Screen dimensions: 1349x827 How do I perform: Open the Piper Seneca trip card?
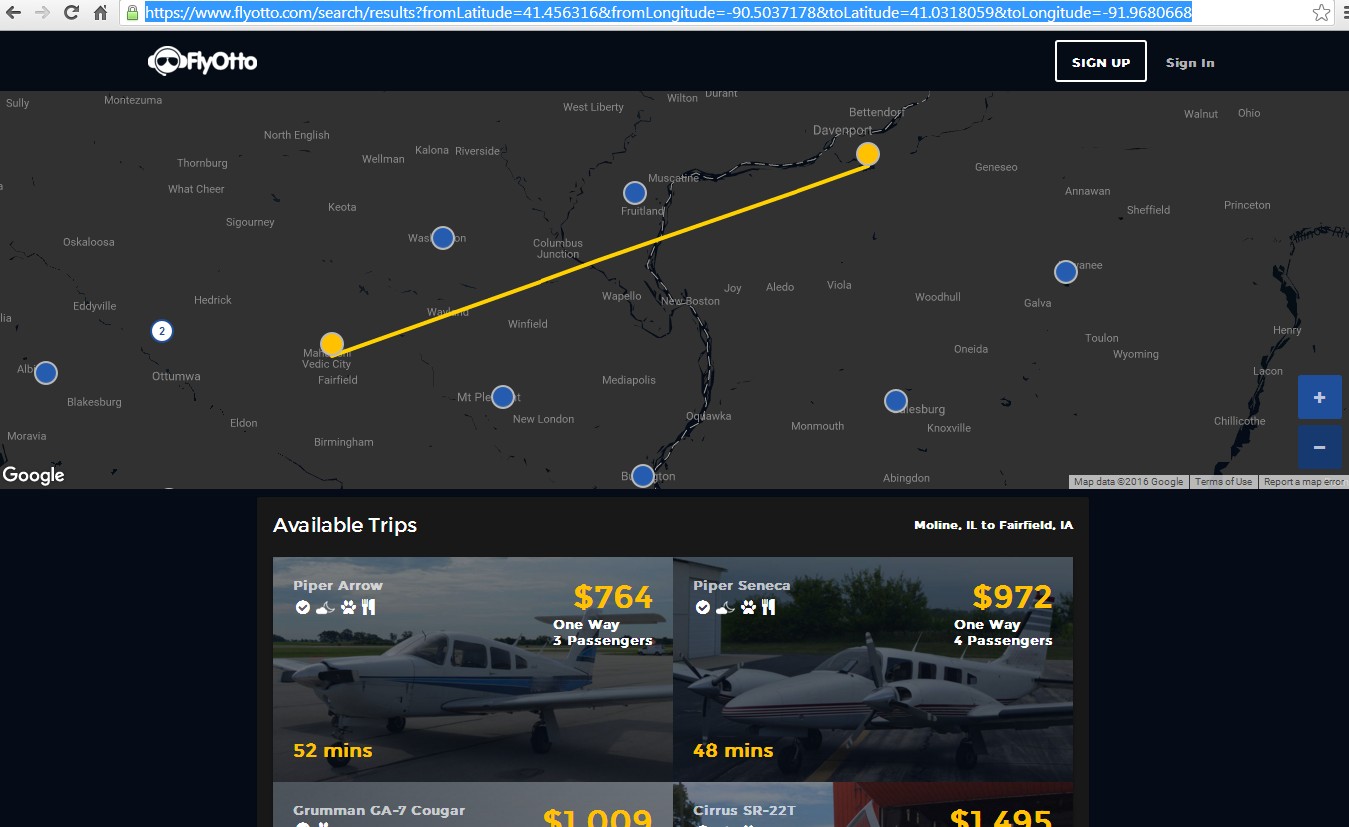873,669
